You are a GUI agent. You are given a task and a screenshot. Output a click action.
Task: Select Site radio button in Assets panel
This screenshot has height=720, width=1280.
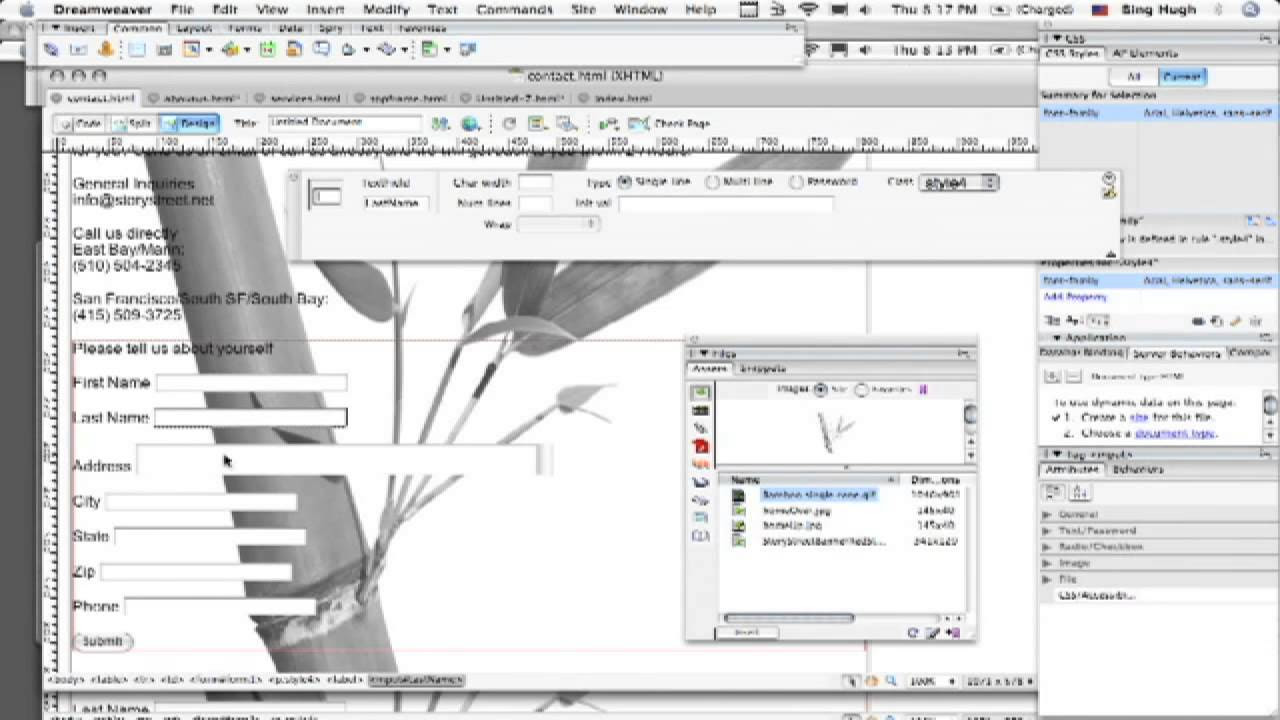[822, 390]
